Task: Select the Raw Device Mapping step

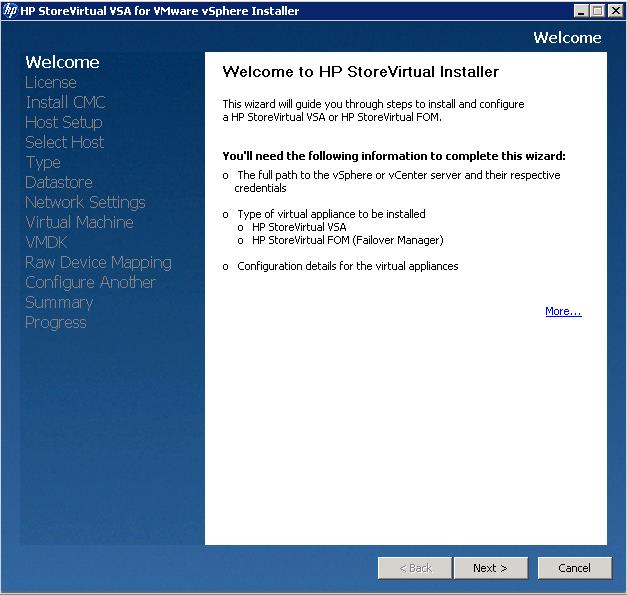Action: [x=98, y=263]
